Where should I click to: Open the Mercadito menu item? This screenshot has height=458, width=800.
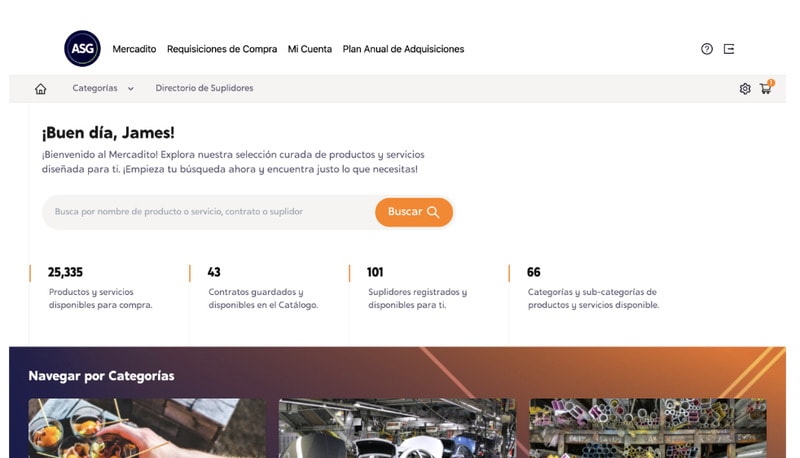coord(134,49)
